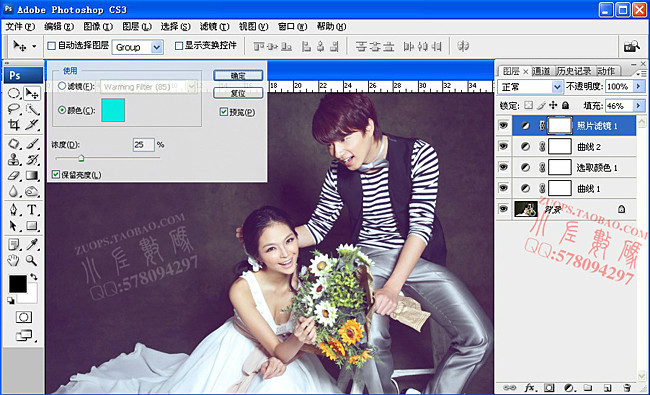The image size is (650, 395).
Task: Swap foreground and background colors
Action: click(x=34, y=276)
